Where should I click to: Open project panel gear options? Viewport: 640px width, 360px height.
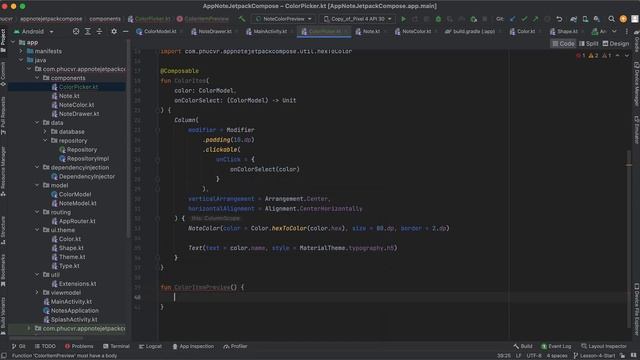pos(114,31)
